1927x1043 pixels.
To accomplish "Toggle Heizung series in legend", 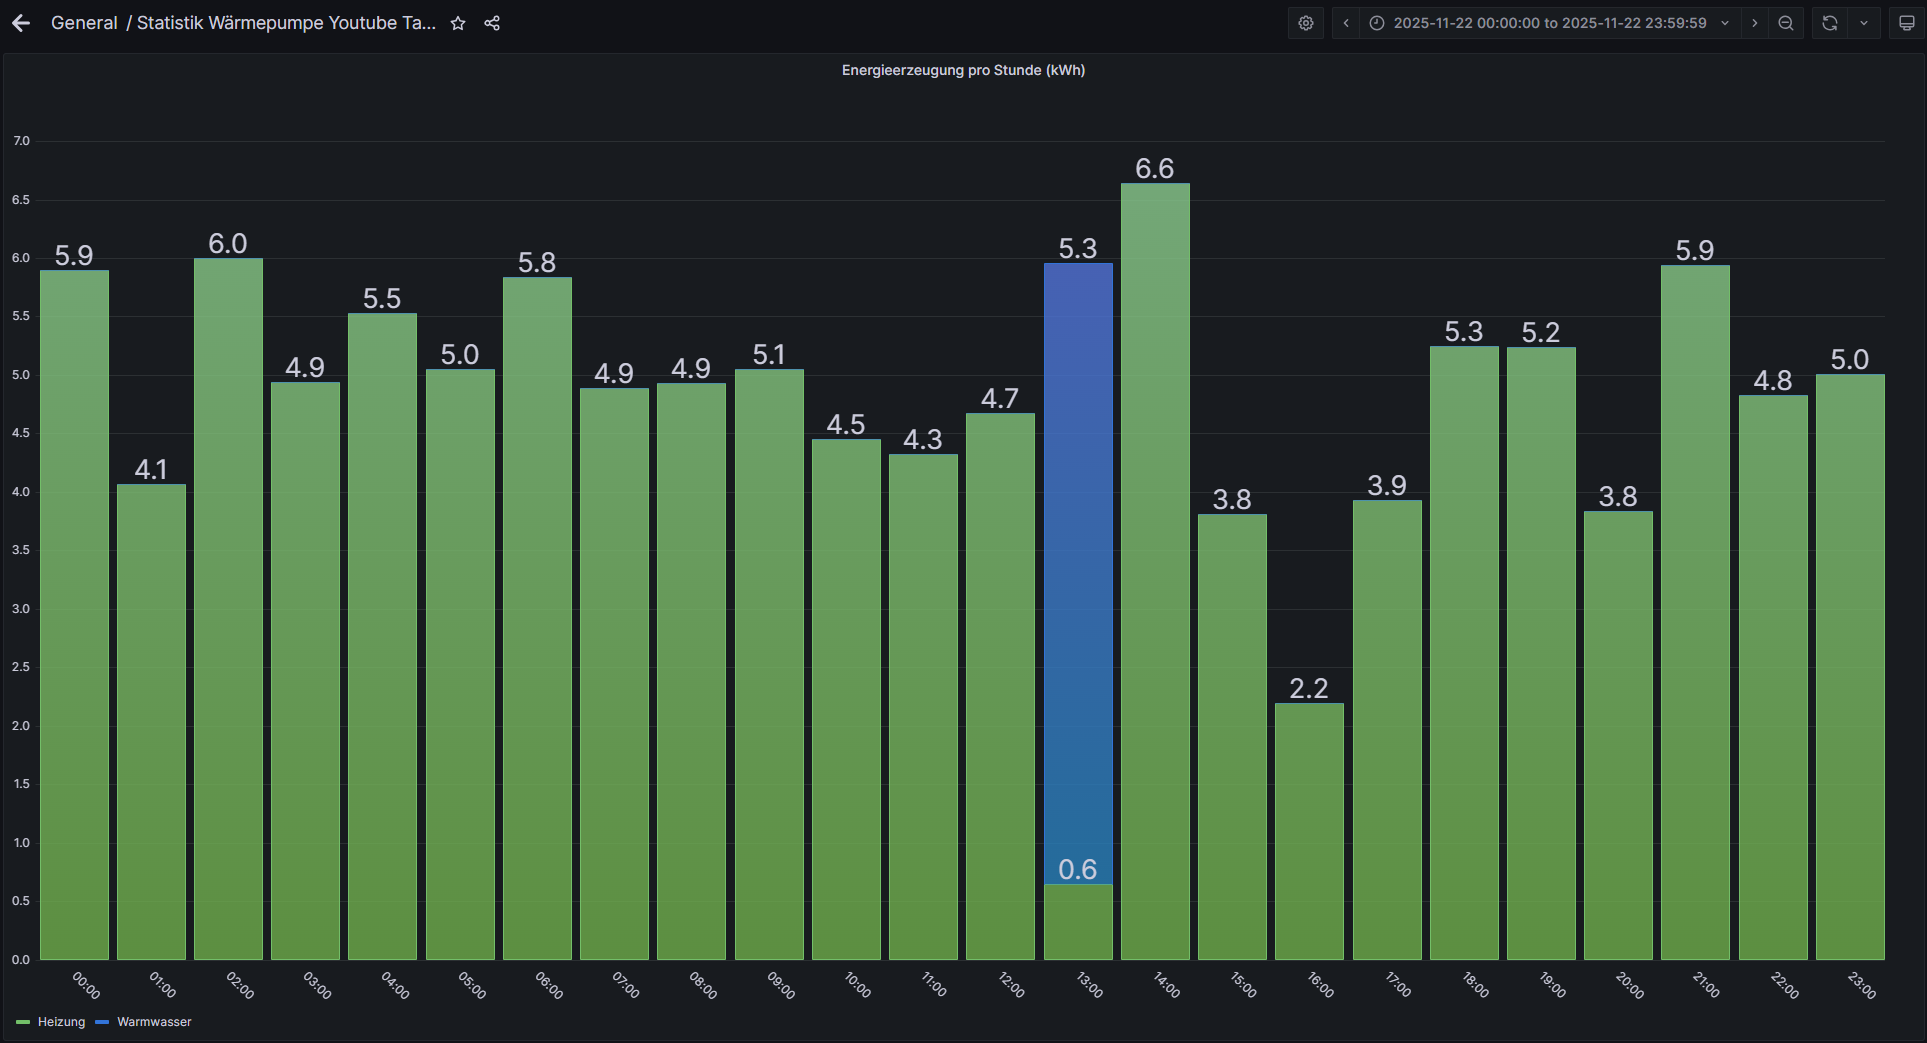I will point(61,1022).
